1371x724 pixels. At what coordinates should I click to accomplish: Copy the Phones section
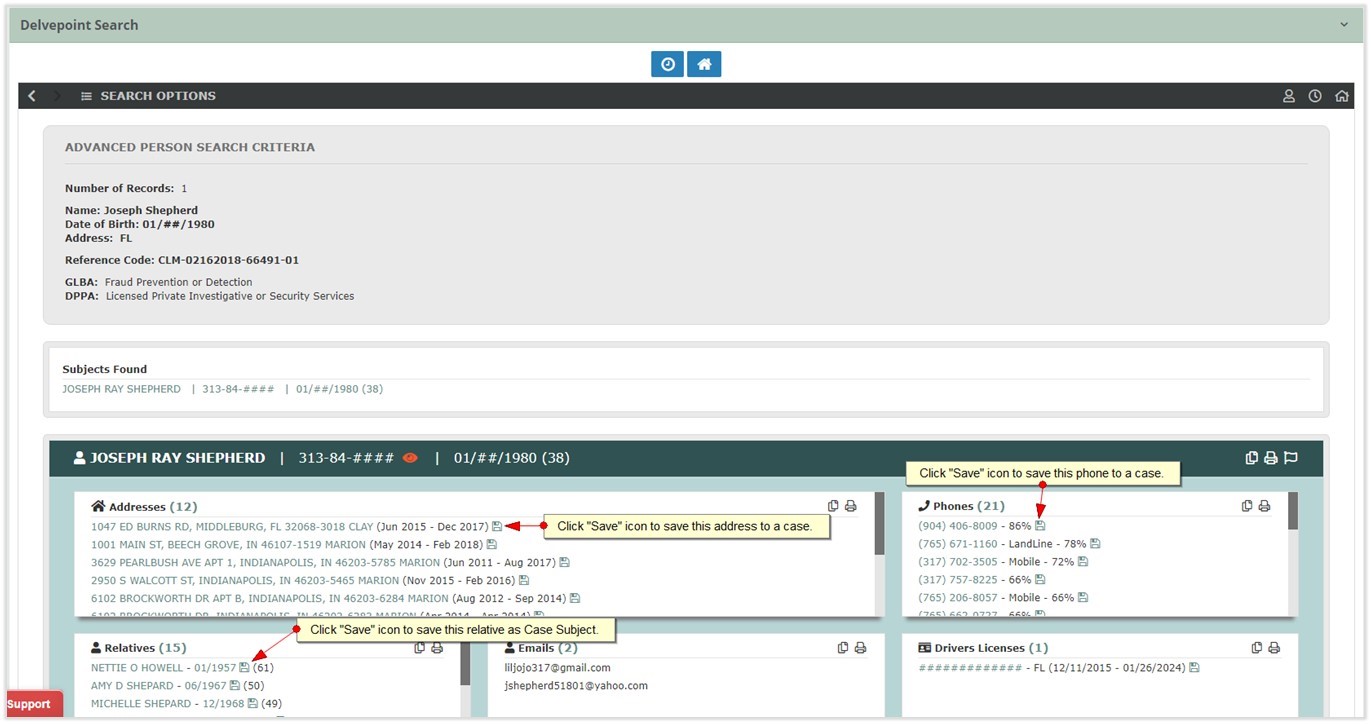click(x=1247, y=506)
